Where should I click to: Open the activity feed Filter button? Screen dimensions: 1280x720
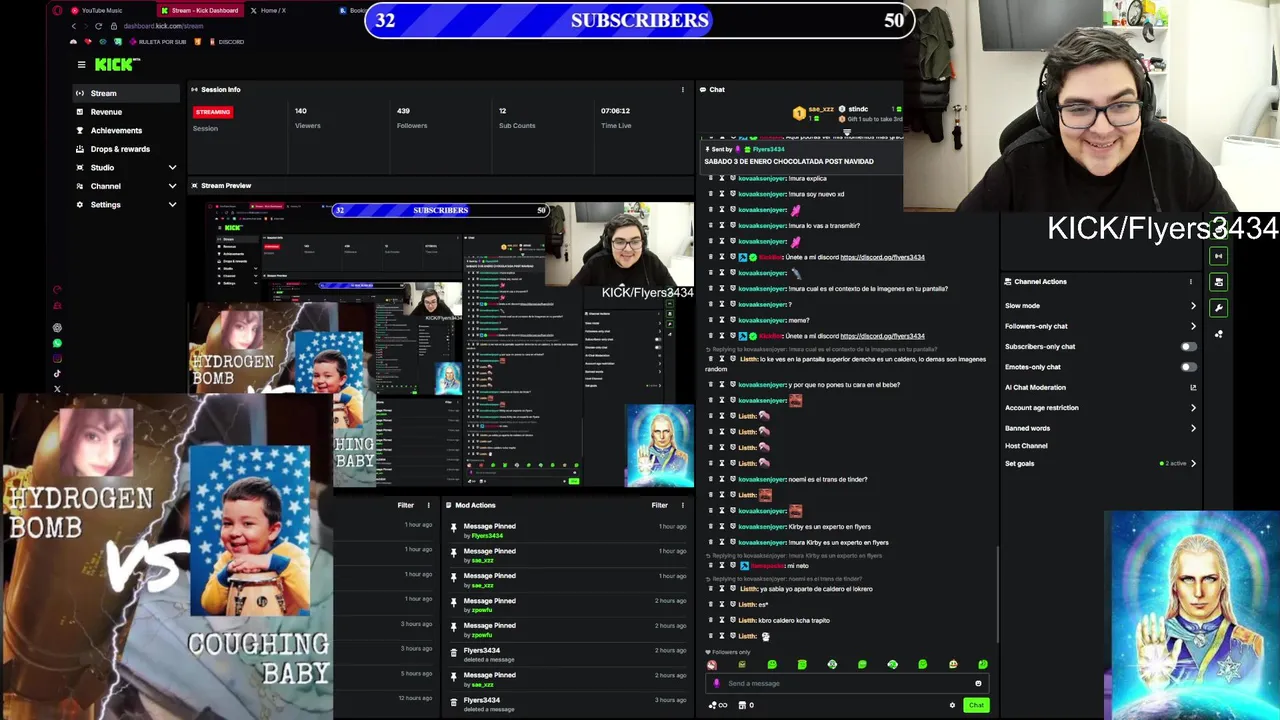tap(405, 505)
